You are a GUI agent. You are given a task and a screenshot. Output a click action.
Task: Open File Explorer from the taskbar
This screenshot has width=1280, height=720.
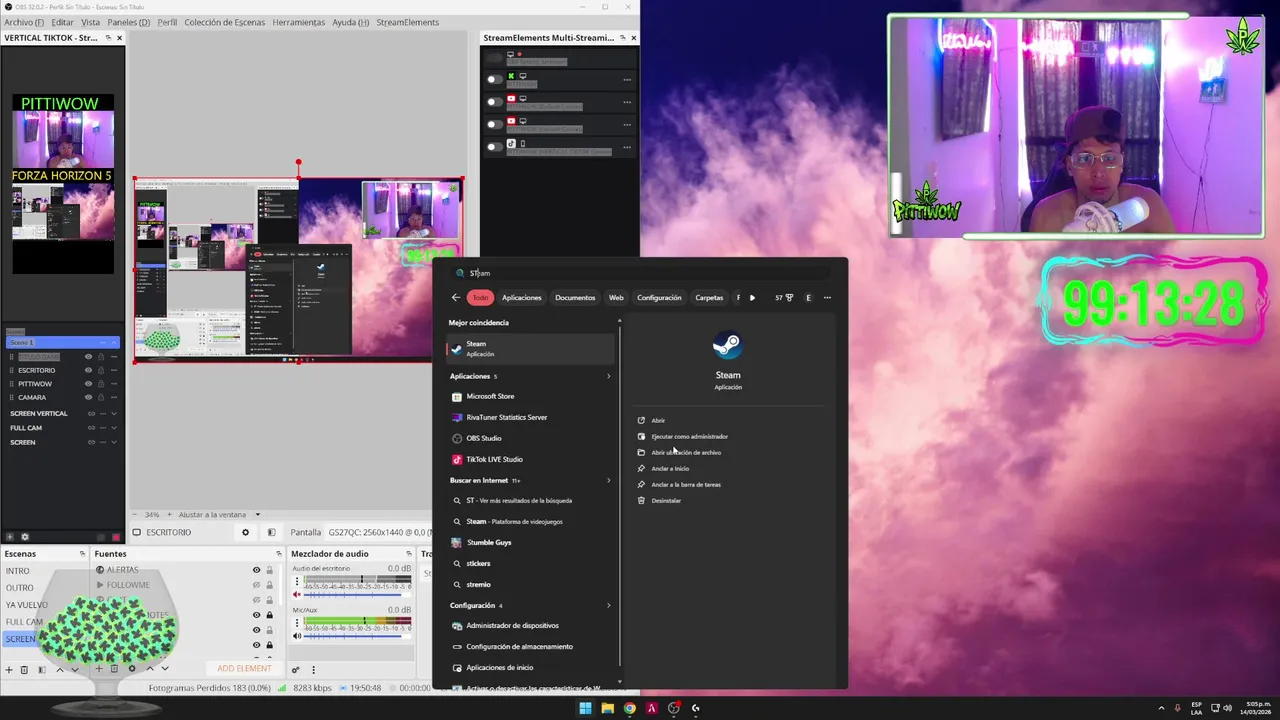pos(607,708)
